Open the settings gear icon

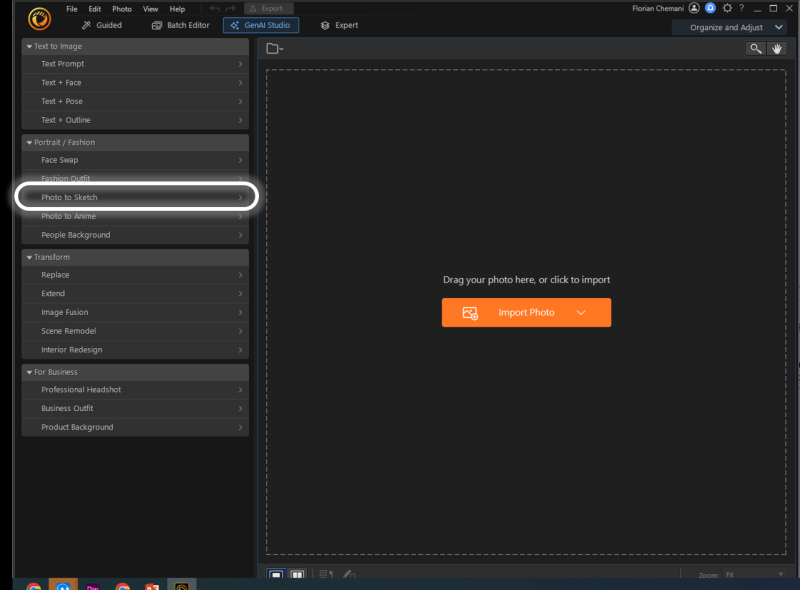tap(727, 8)
